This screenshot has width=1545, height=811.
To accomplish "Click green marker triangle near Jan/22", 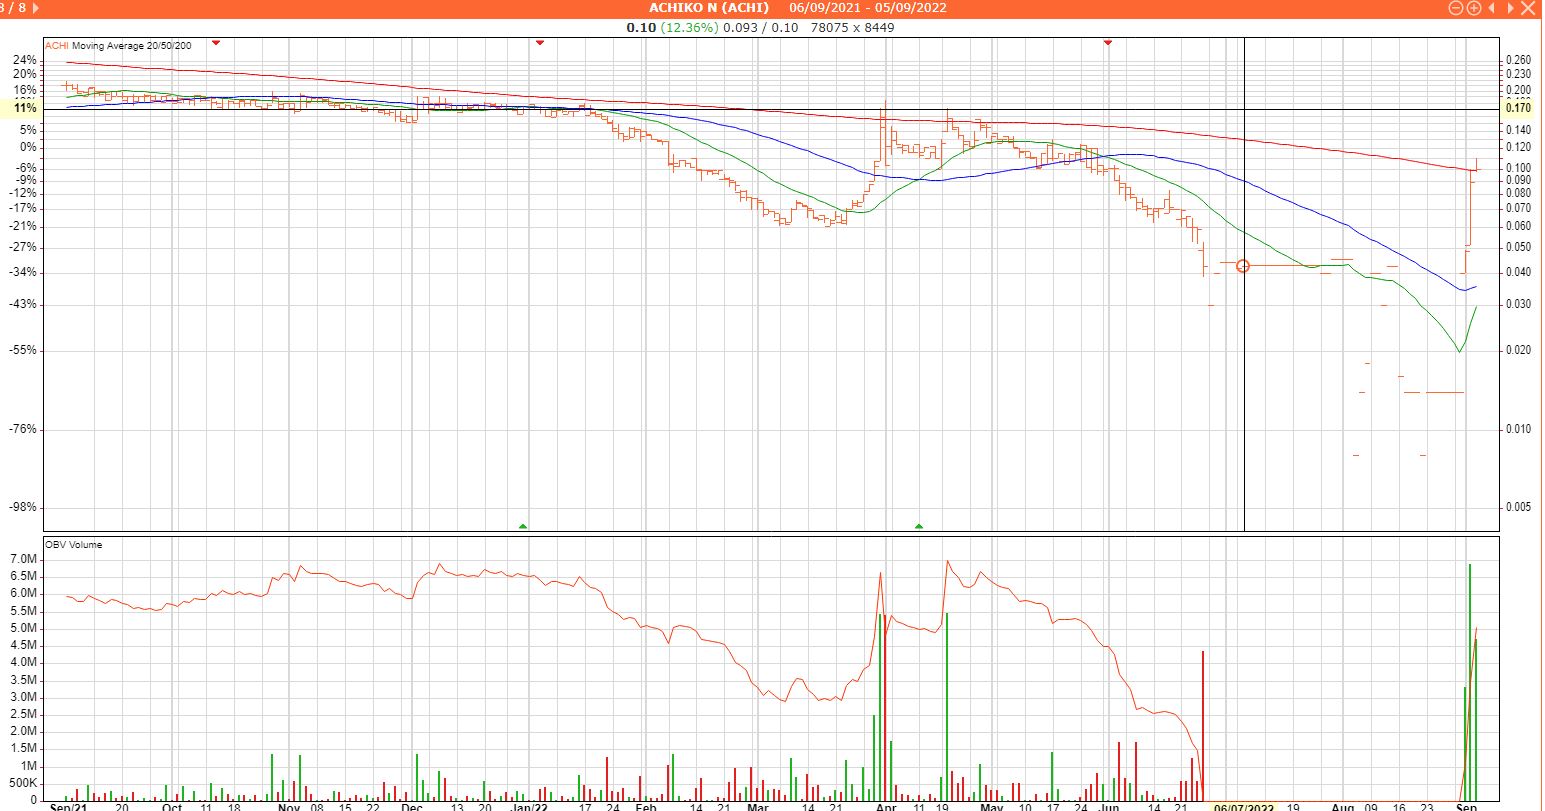I will coord(523,525).
